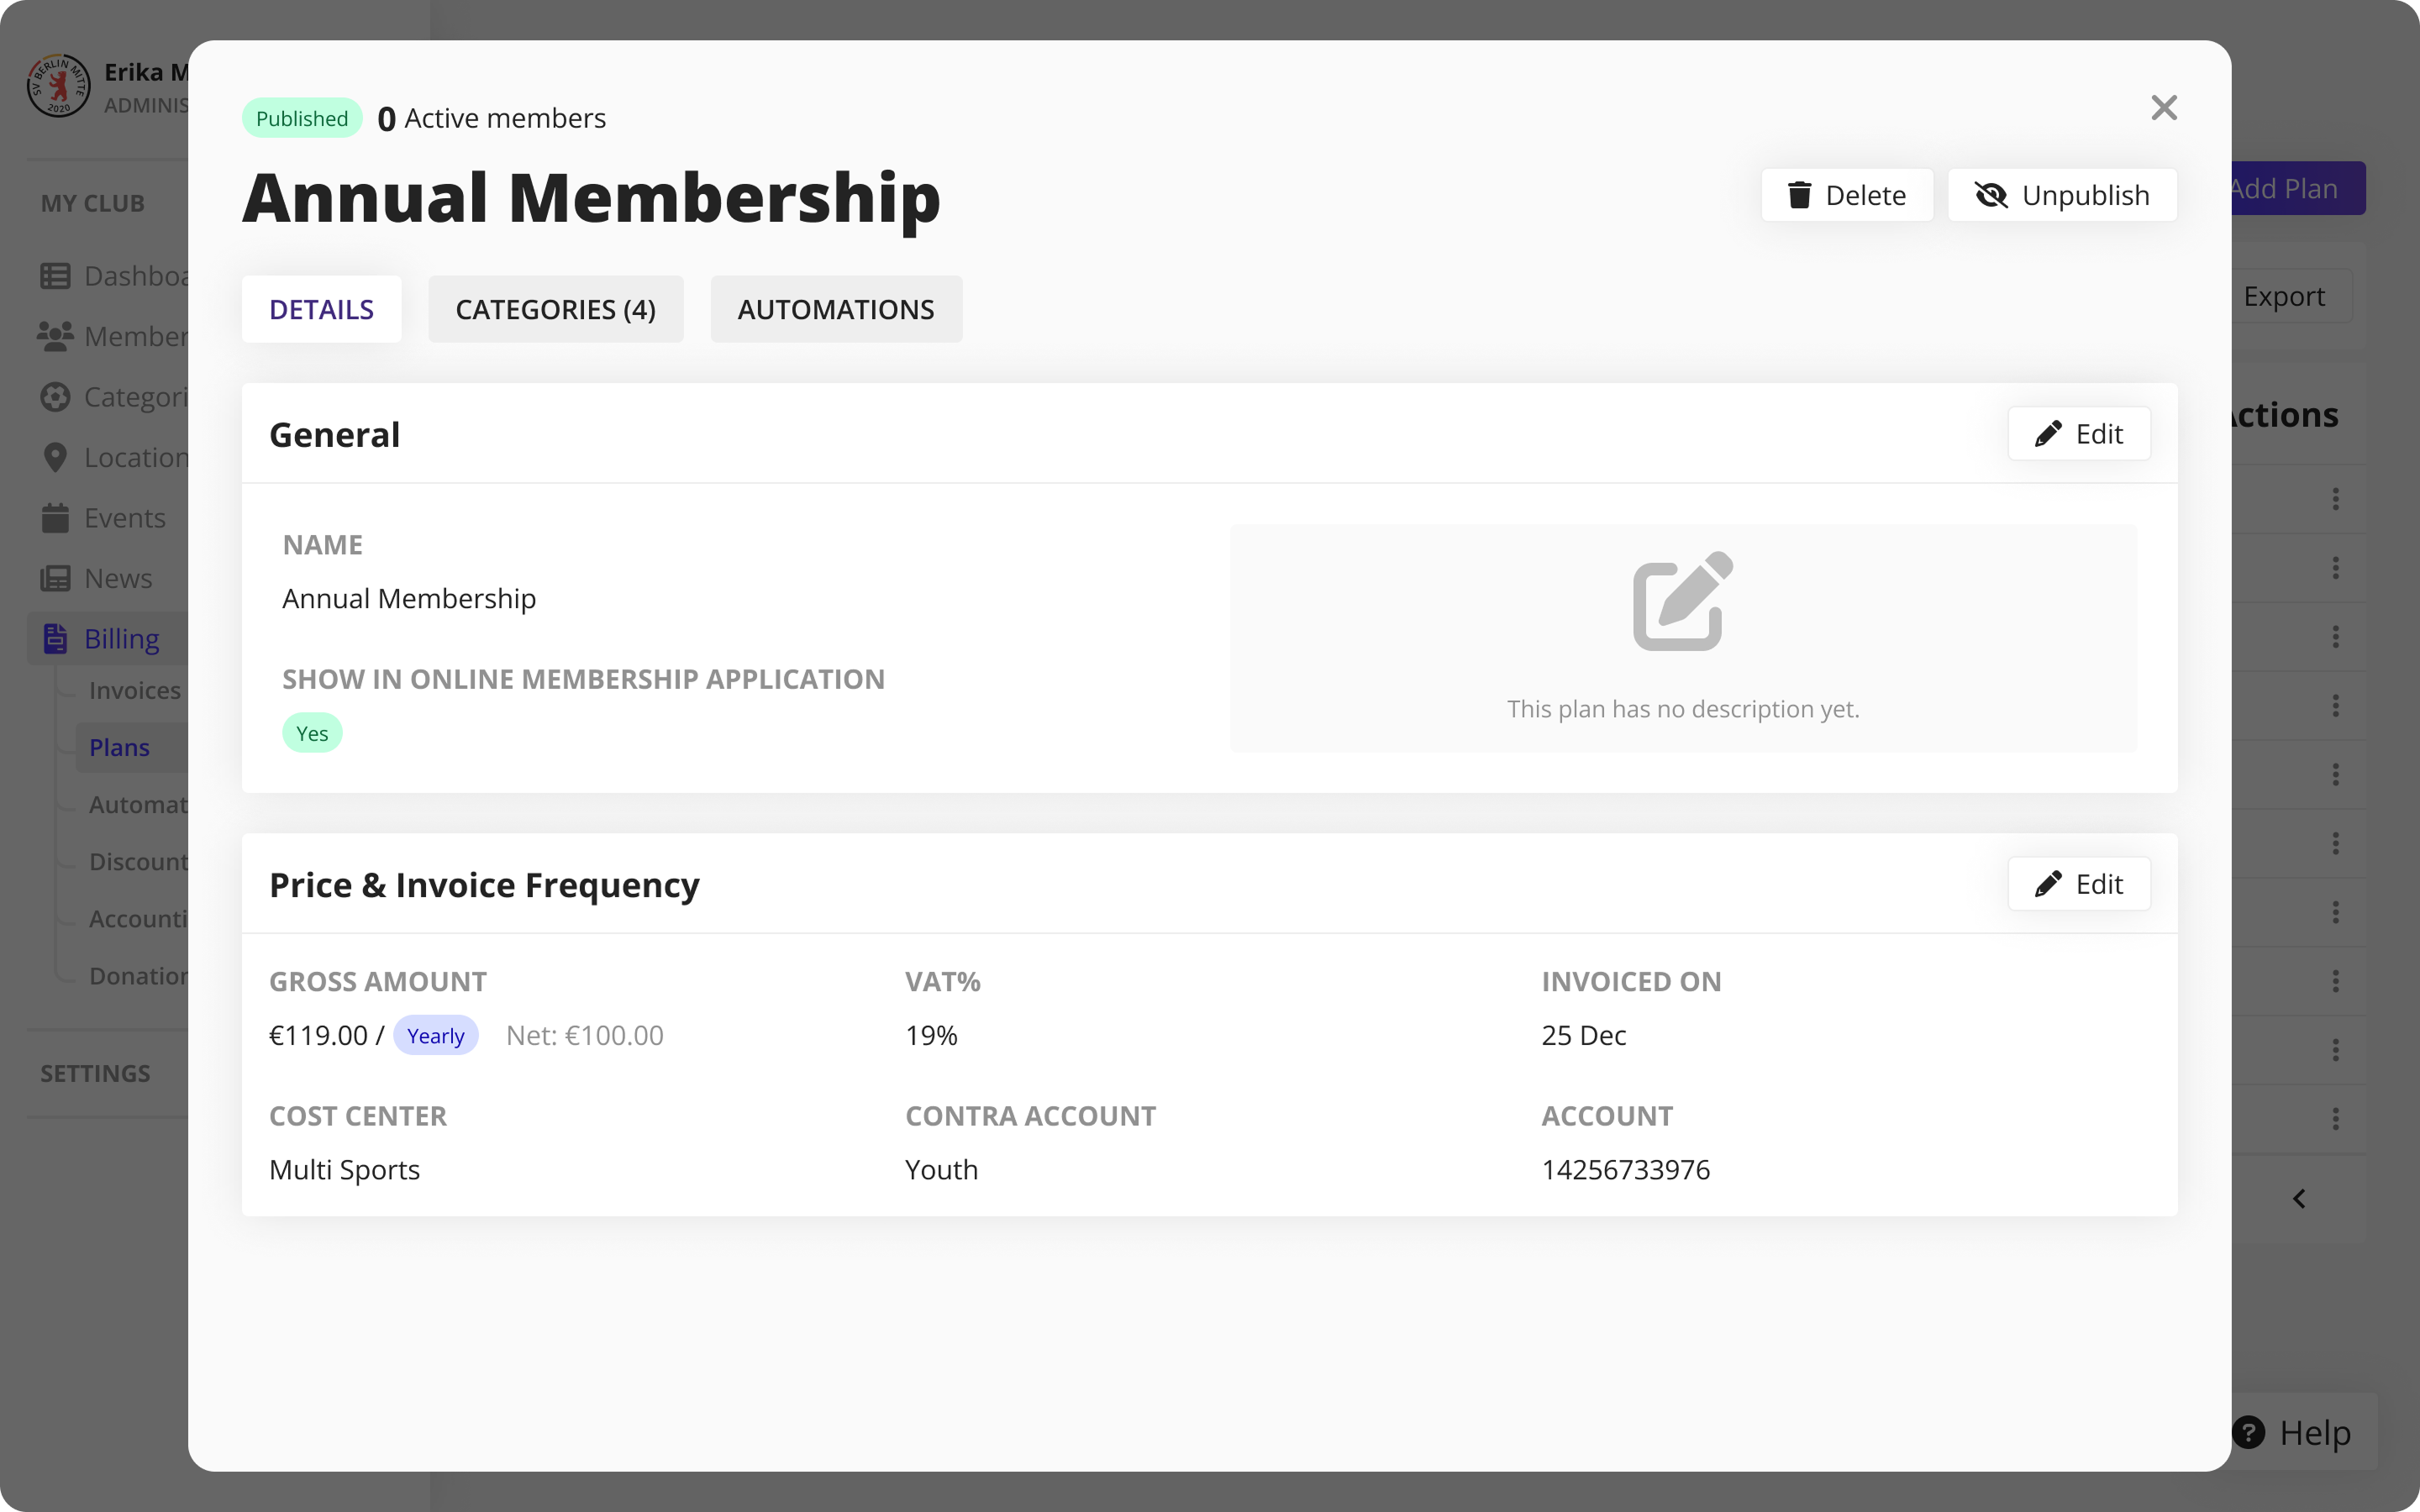The width and height of the screenshot is (2420, 1512).
Task: Click the Export button
Action: tap(2292, 296)
